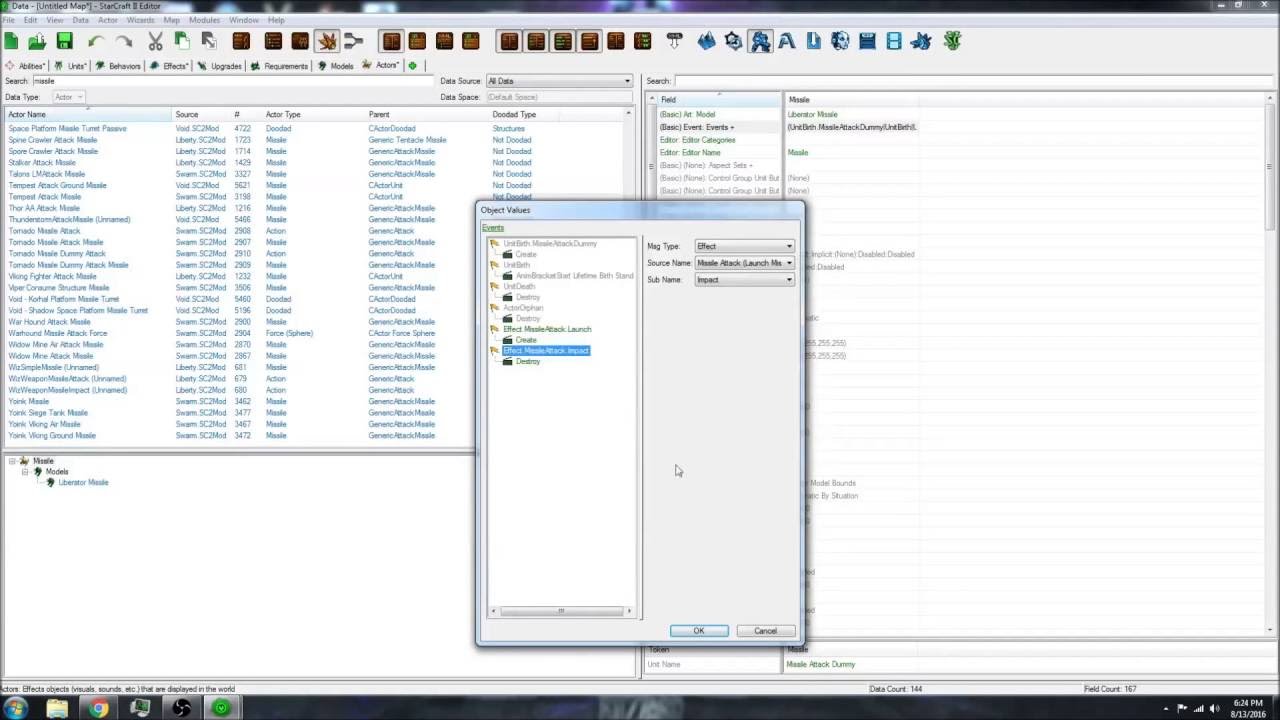Open the Cutscenes film strip icon
The image size is (1280, 720).
click(894, 41)
